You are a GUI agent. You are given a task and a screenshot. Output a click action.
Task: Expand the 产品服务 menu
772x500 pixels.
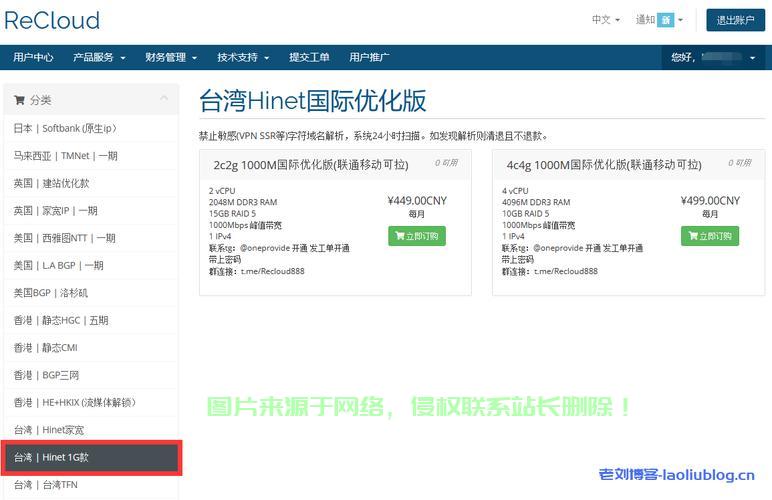point(99,58)
